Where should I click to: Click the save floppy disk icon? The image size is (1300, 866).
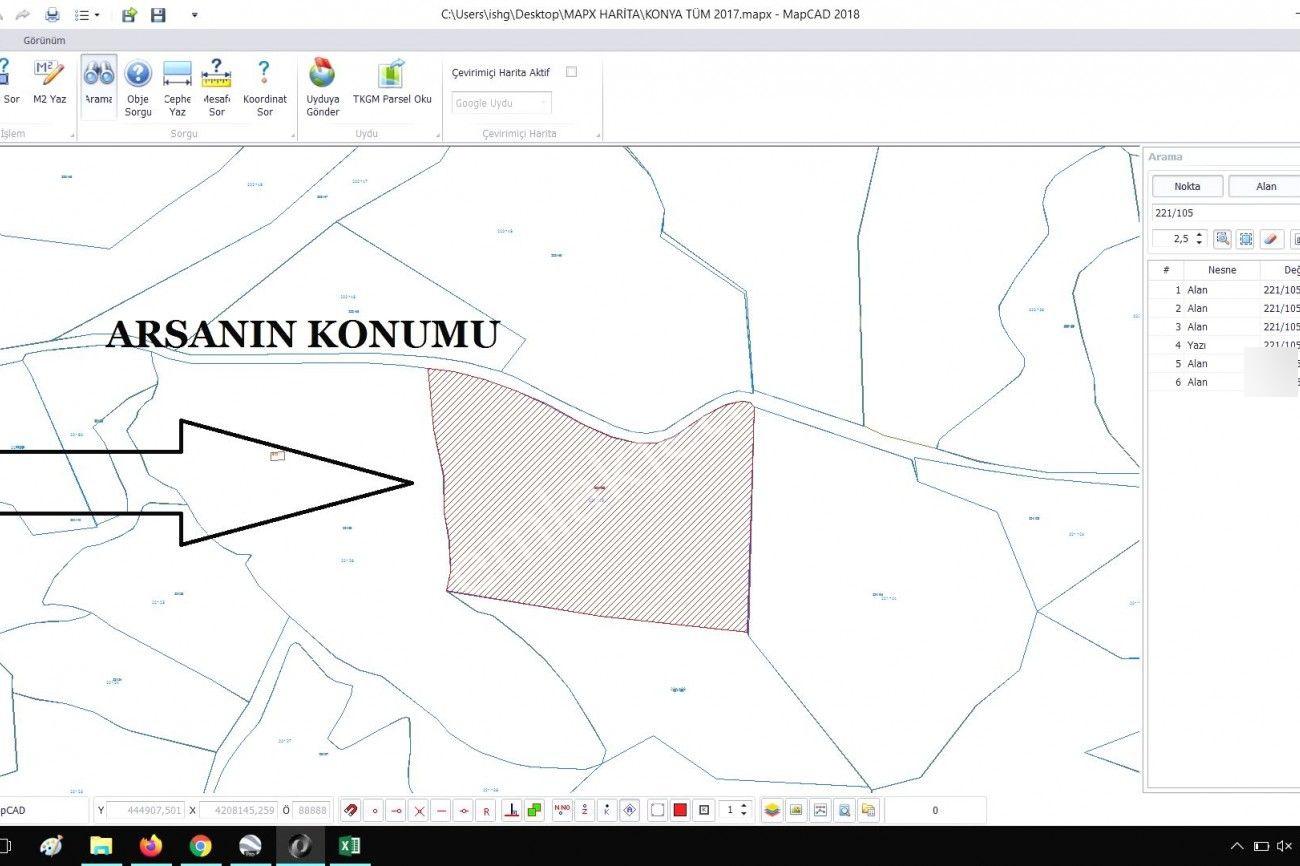click(158, 15)
